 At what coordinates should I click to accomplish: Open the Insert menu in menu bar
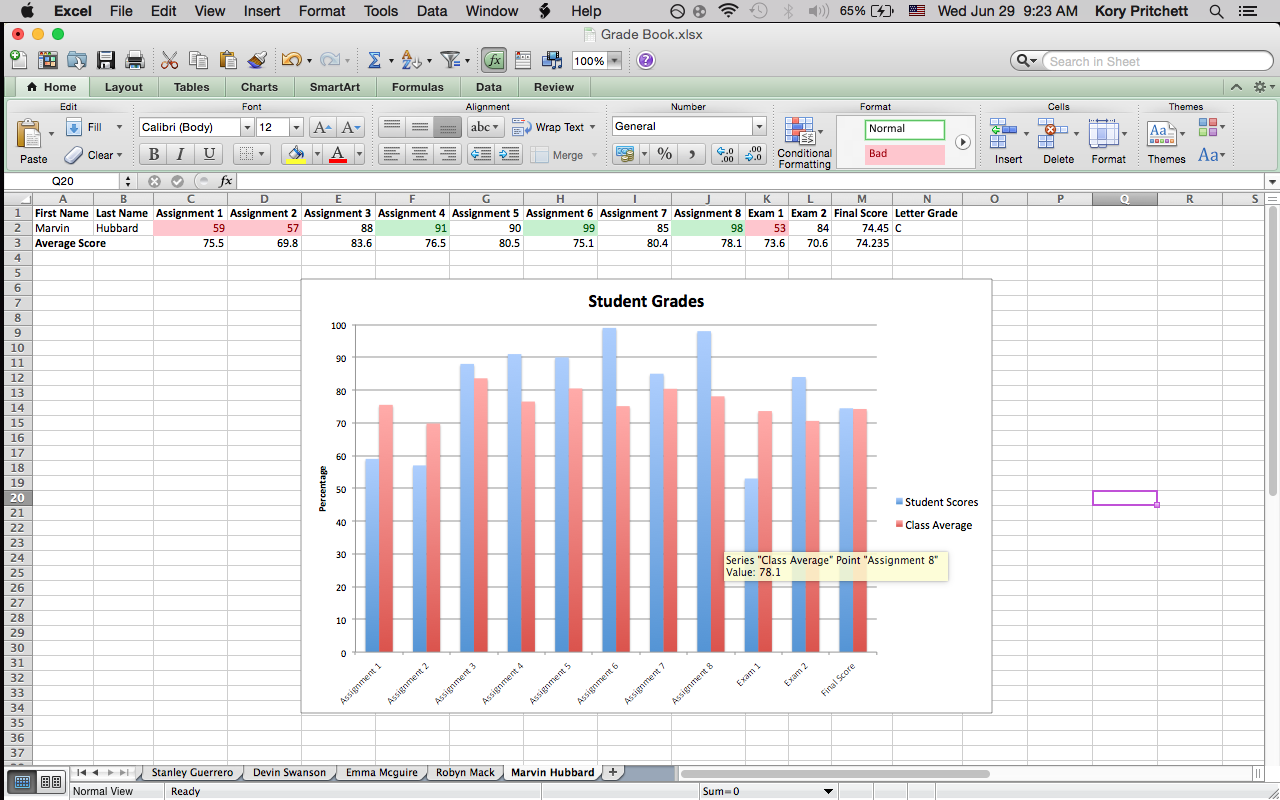(x=262, y=11)
